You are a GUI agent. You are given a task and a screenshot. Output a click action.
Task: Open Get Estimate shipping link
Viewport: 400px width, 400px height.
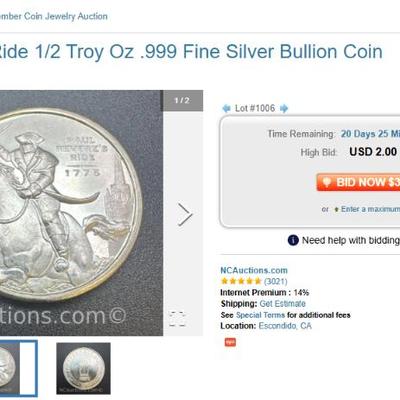[282, 304]
